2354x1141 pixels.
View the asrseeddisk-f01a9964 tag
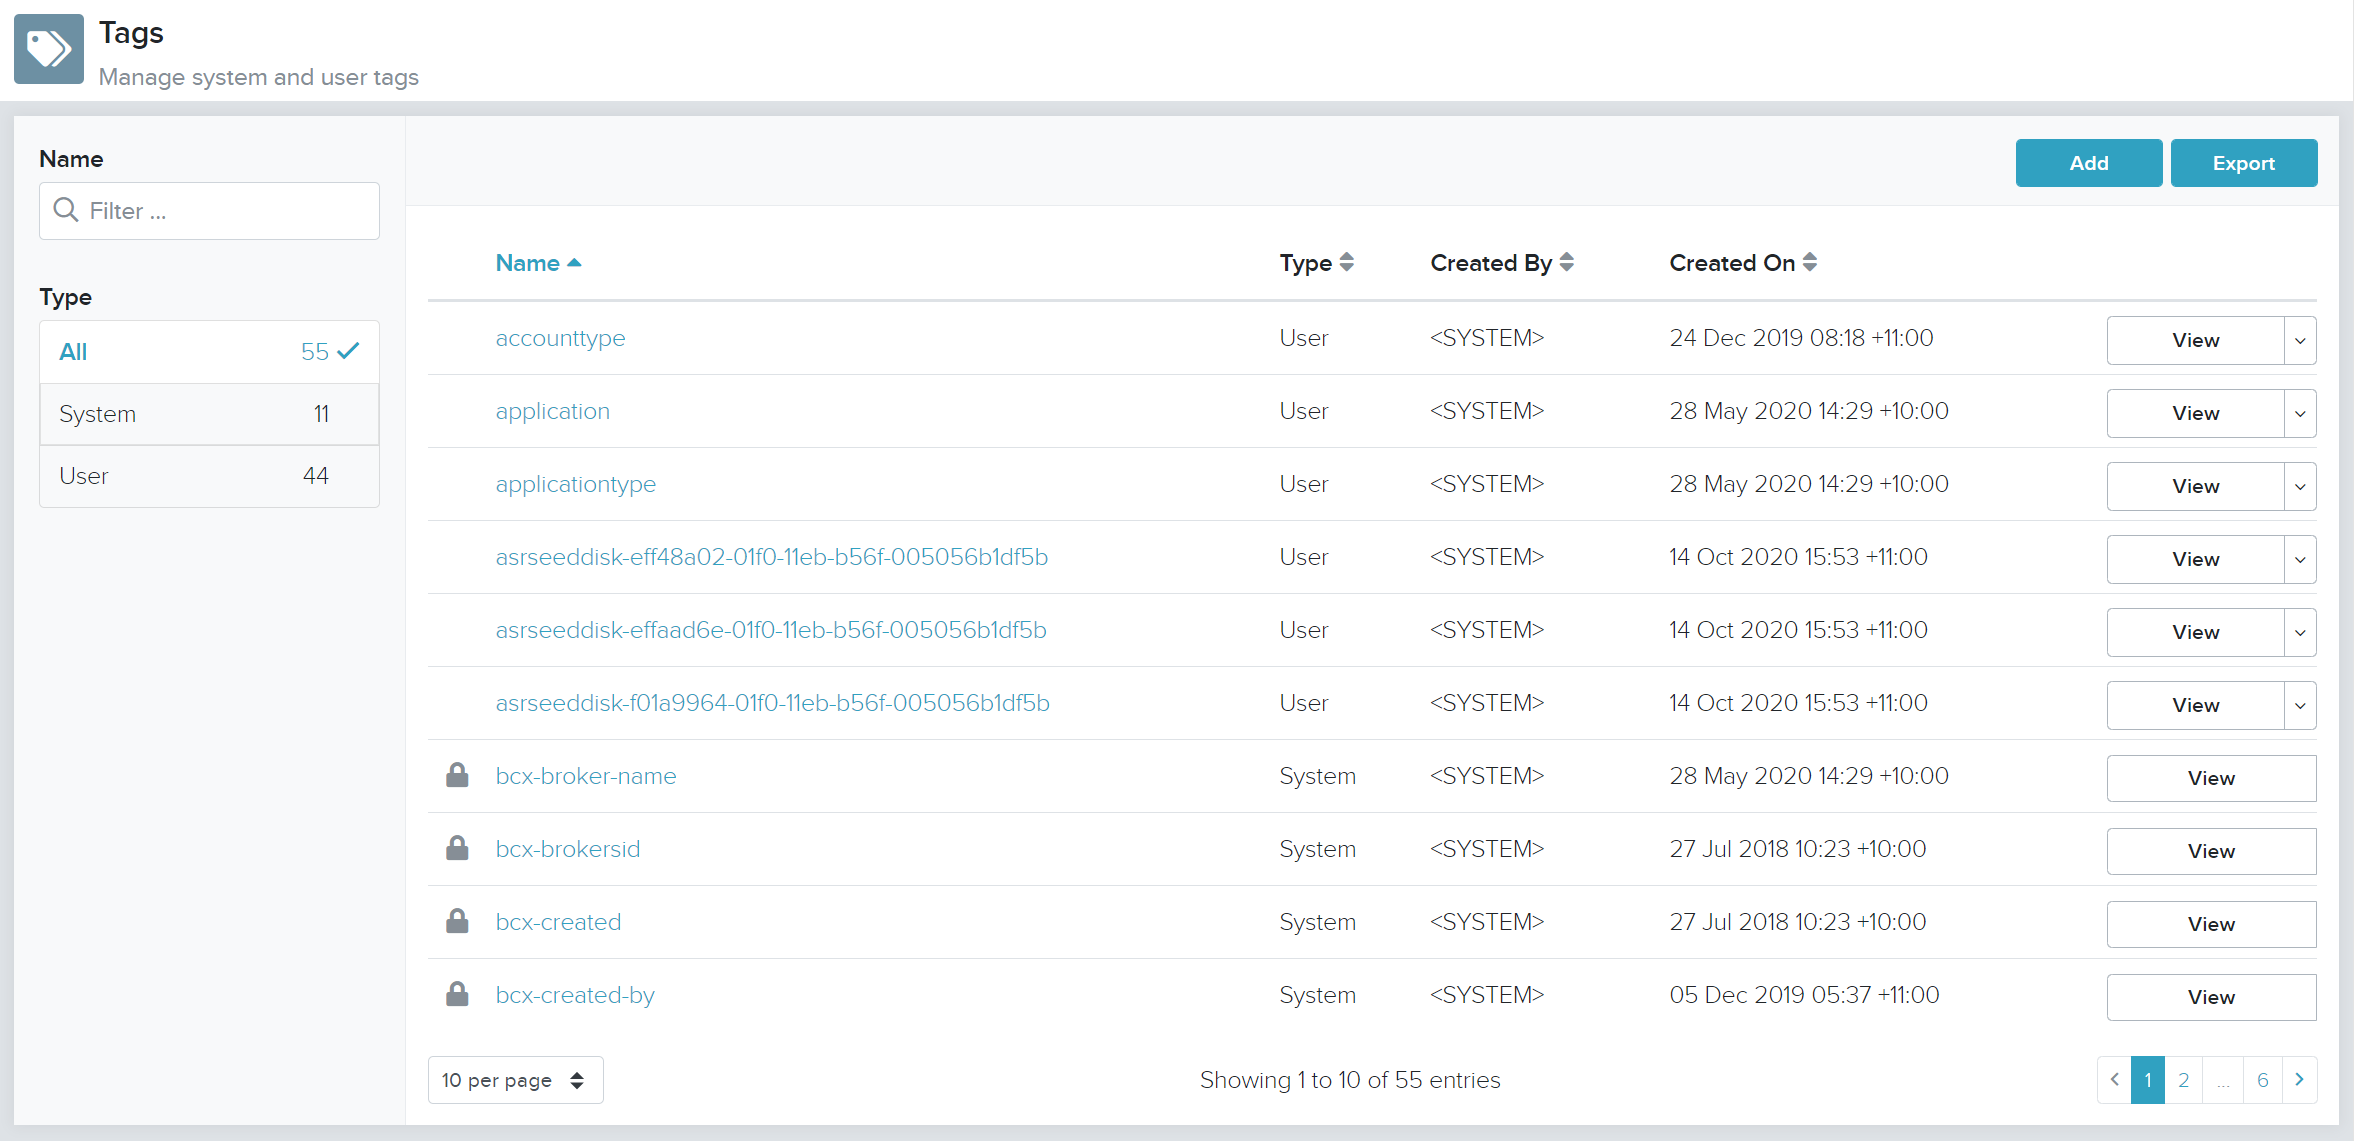tap(2196, 706)
